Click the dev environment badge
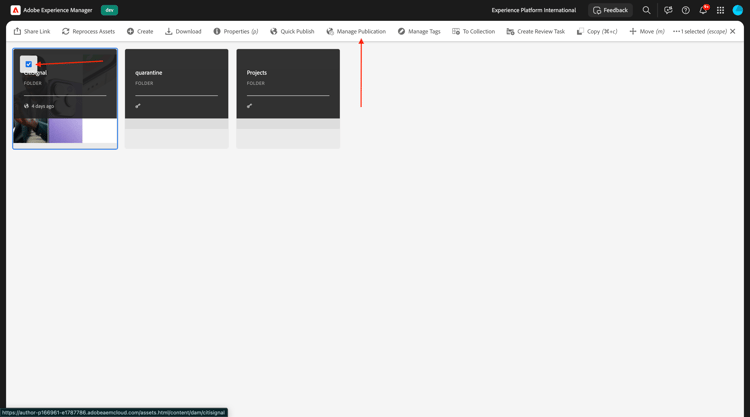The width and height of the screenshot is (750, 417). (x=110, y=10)
